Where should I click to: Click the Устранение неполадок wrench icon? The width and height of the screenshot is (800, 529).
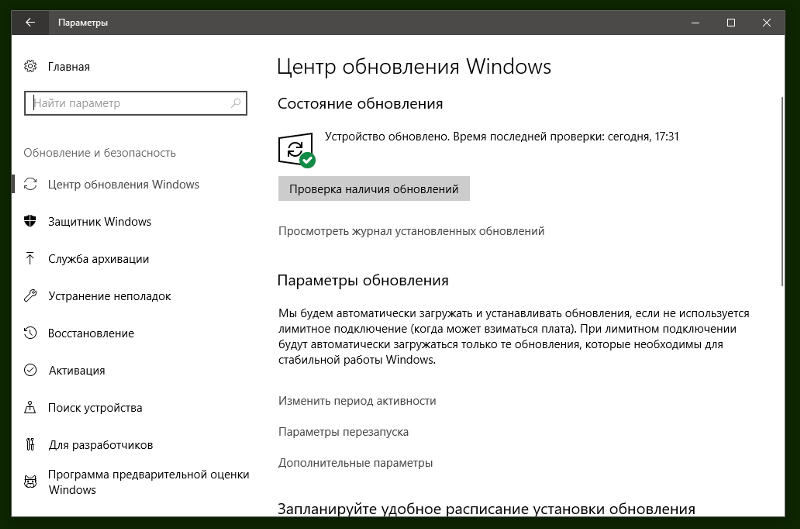30,296
